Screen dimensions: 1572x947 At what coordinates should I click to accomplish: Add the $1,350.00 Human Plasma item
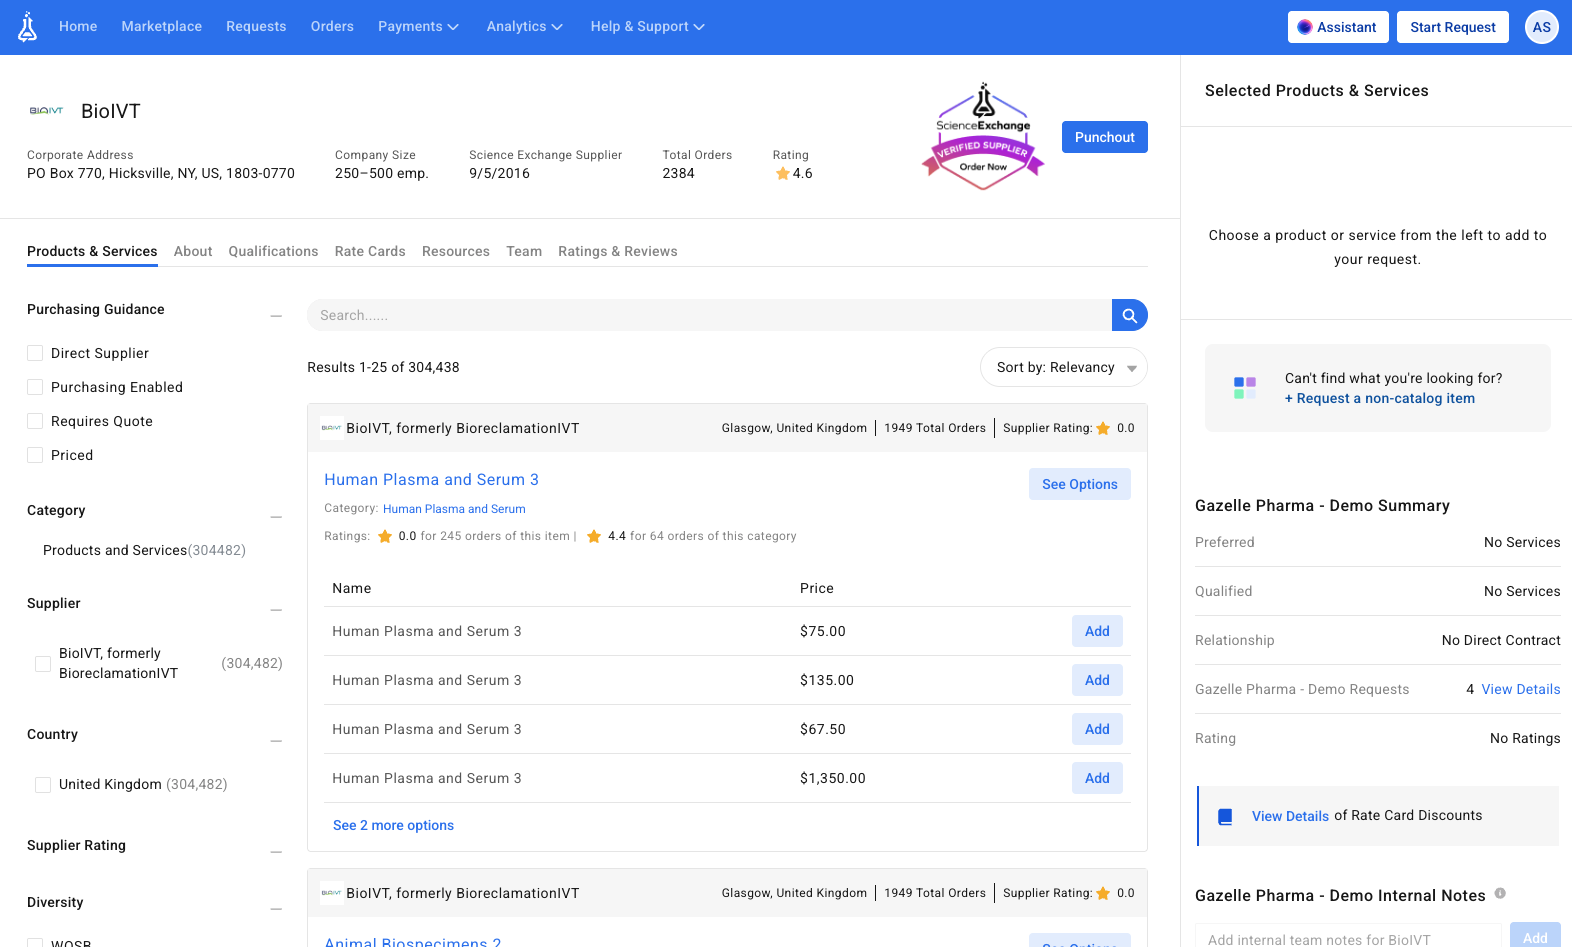(1097, 778)
